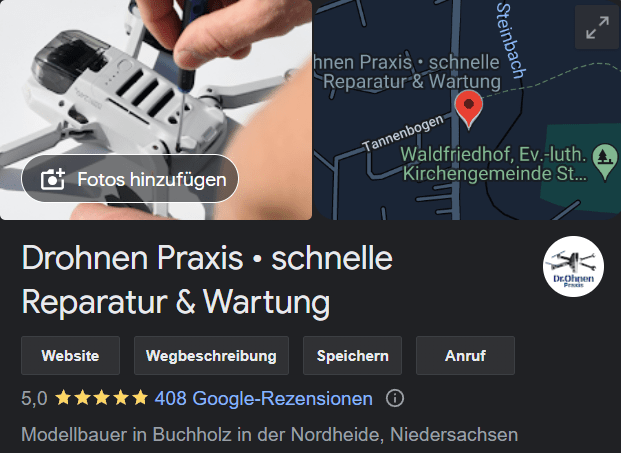Call the business via Anruf button
This screenshot has width=621, height=453.
(465, 356)
